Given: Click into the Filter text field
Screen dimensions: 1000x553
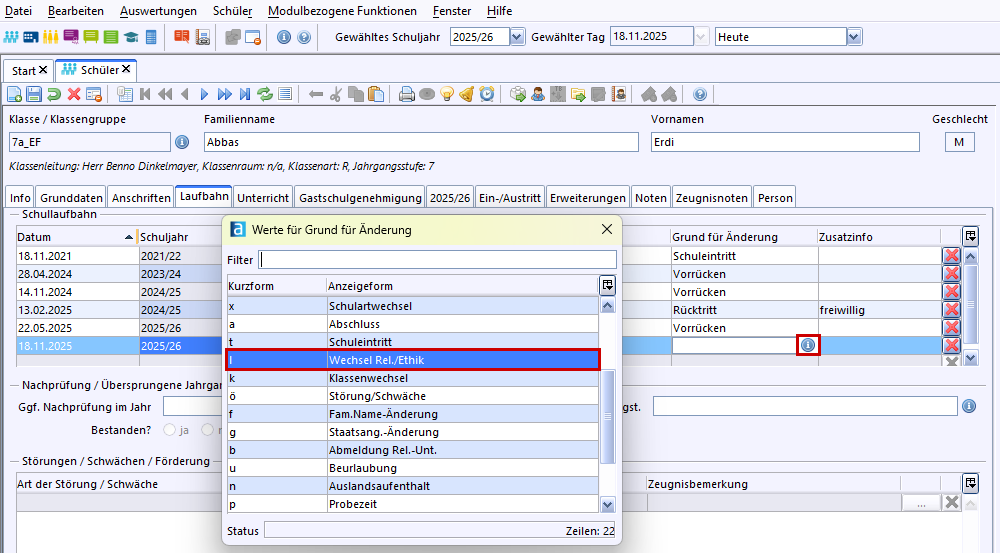Looking at the screenshot, I should tap(437, 260).
